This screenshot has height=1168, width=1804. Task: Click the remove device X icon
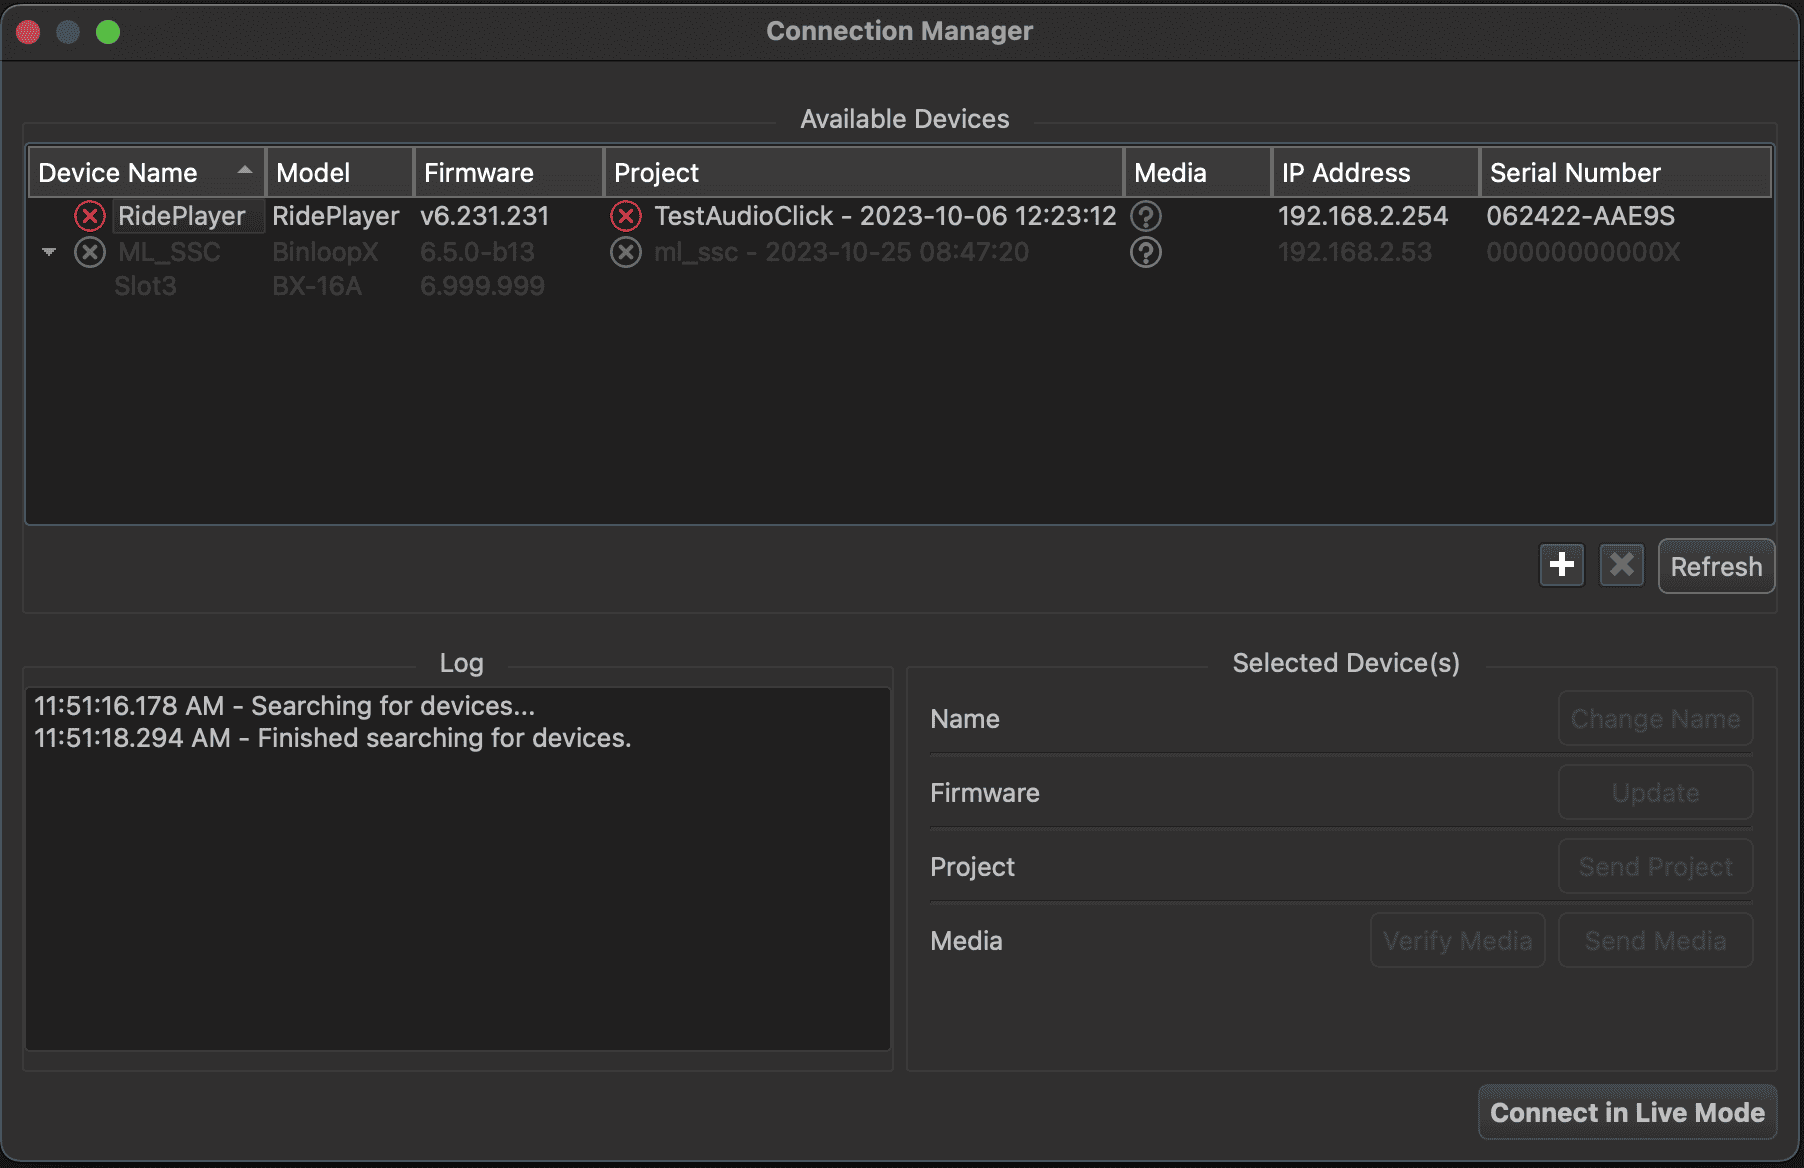[1621, 565]
